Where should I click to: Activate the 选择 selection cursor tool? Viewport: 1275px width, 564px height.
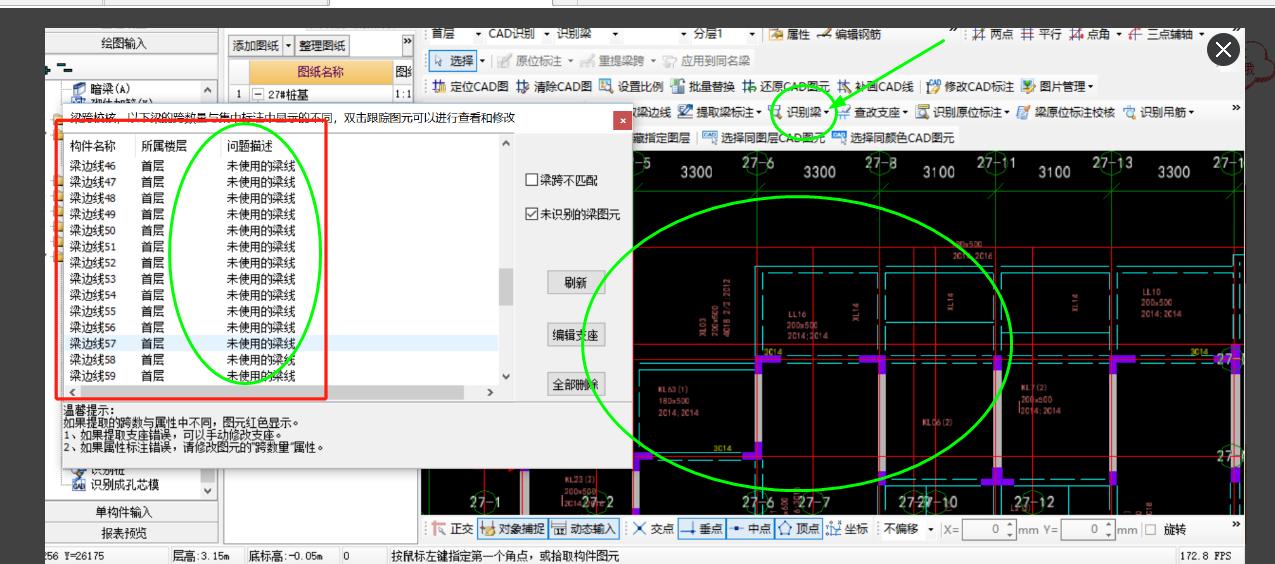point(455,61)
